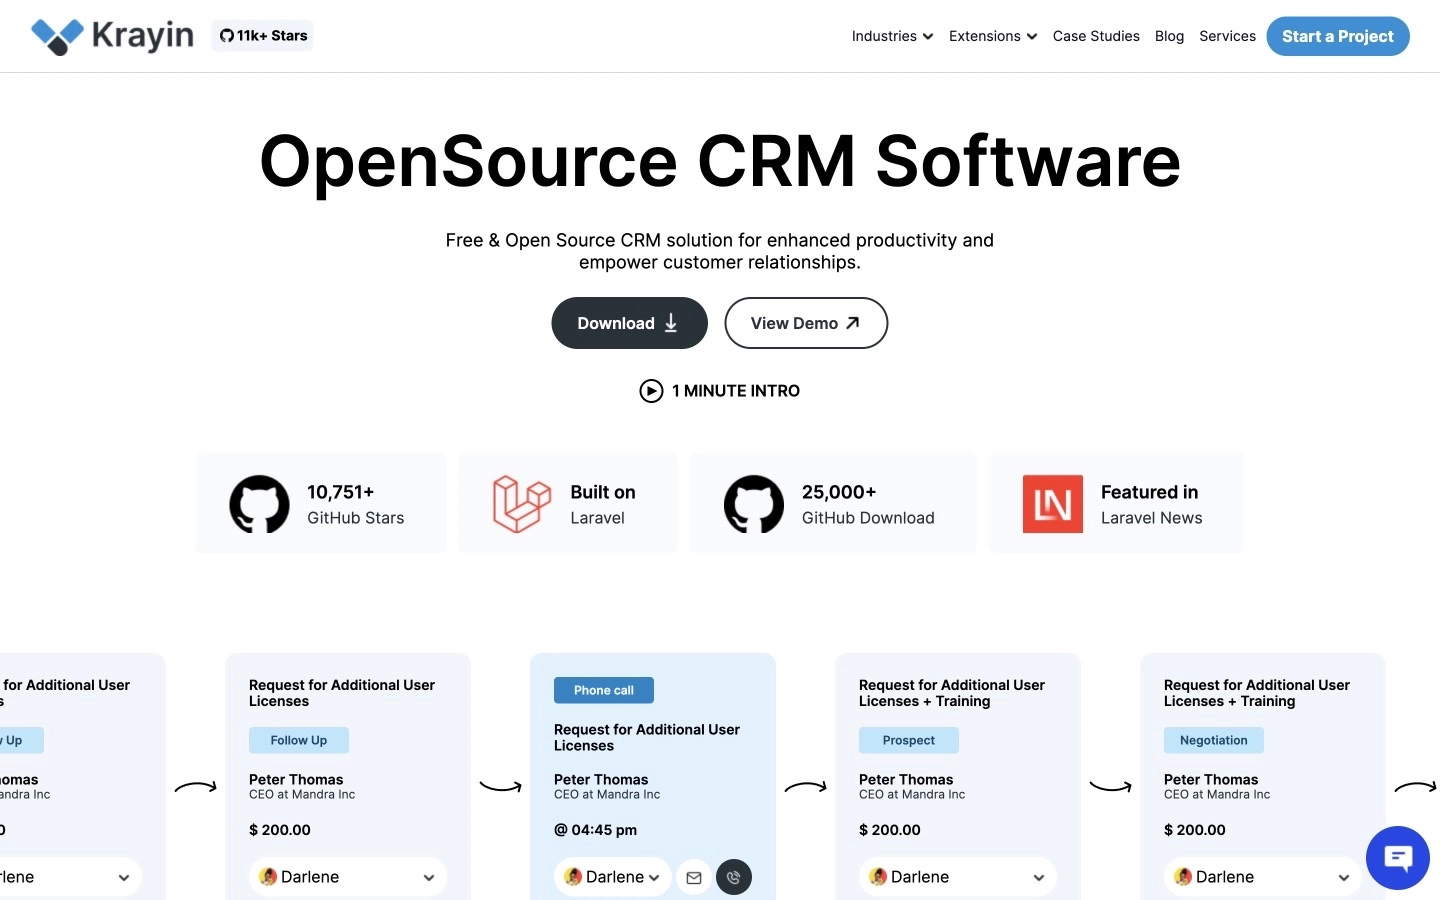Click Featured in Laravel News text
The image size is (1440, 900).
(x=1151, y=504)
